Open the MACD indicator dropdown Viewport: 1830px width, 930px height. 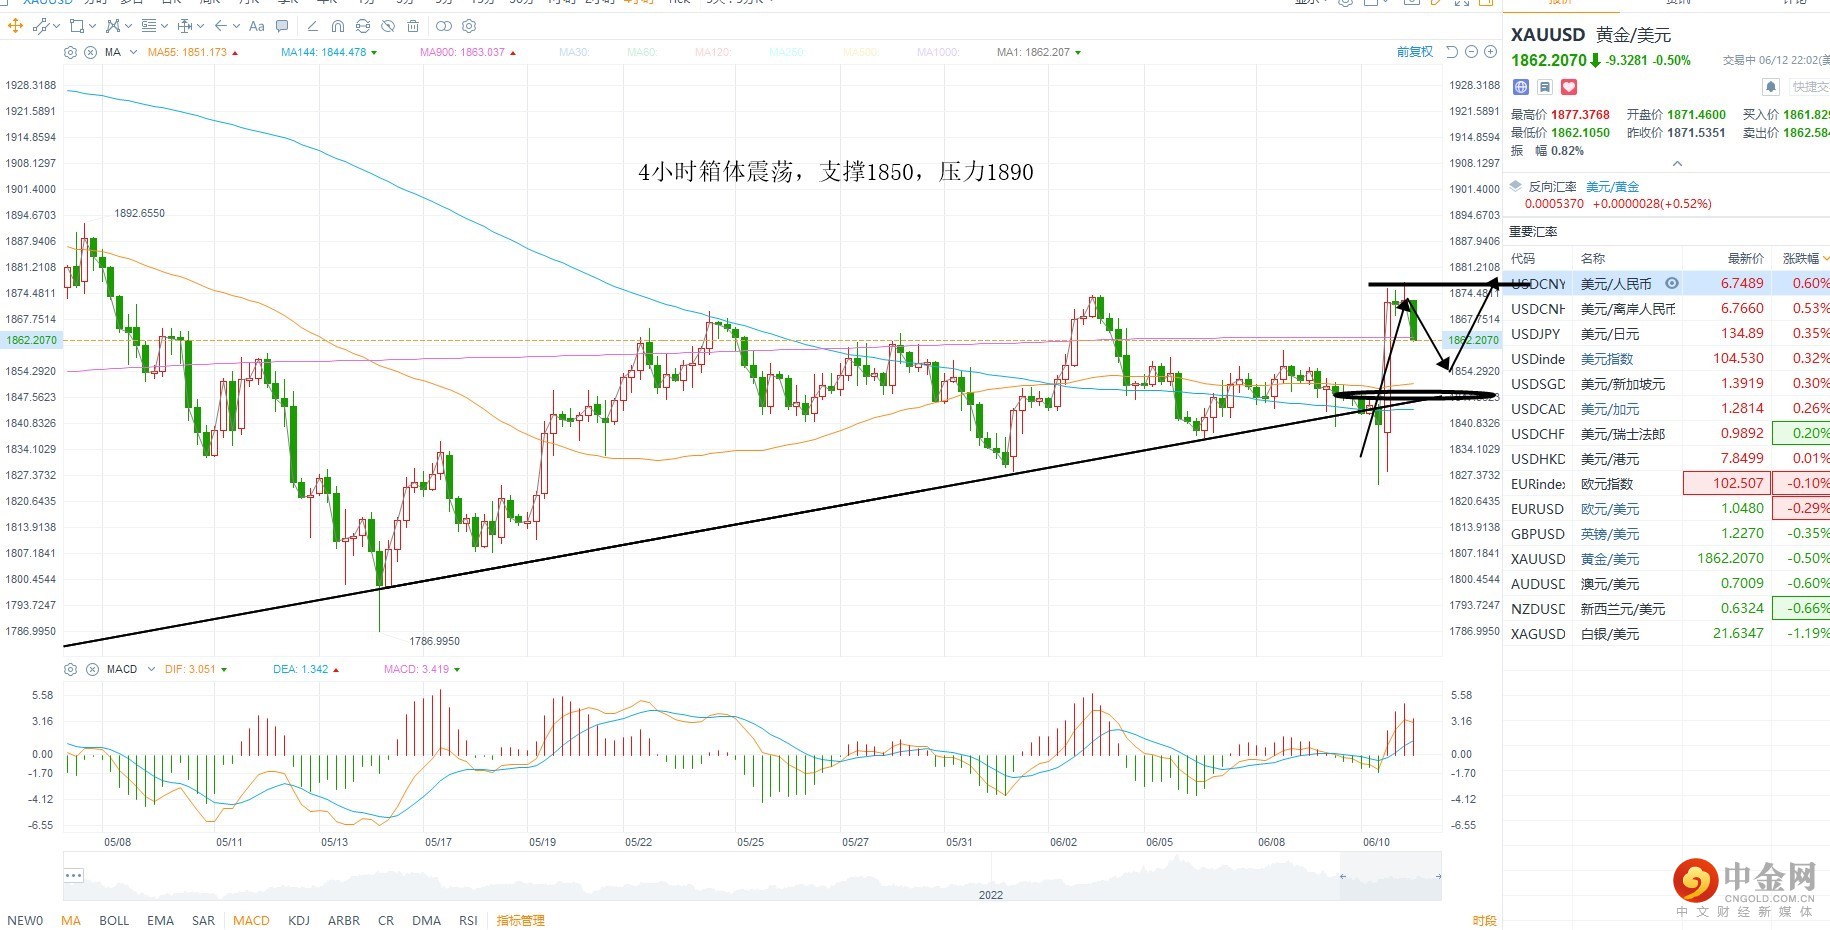151,669
